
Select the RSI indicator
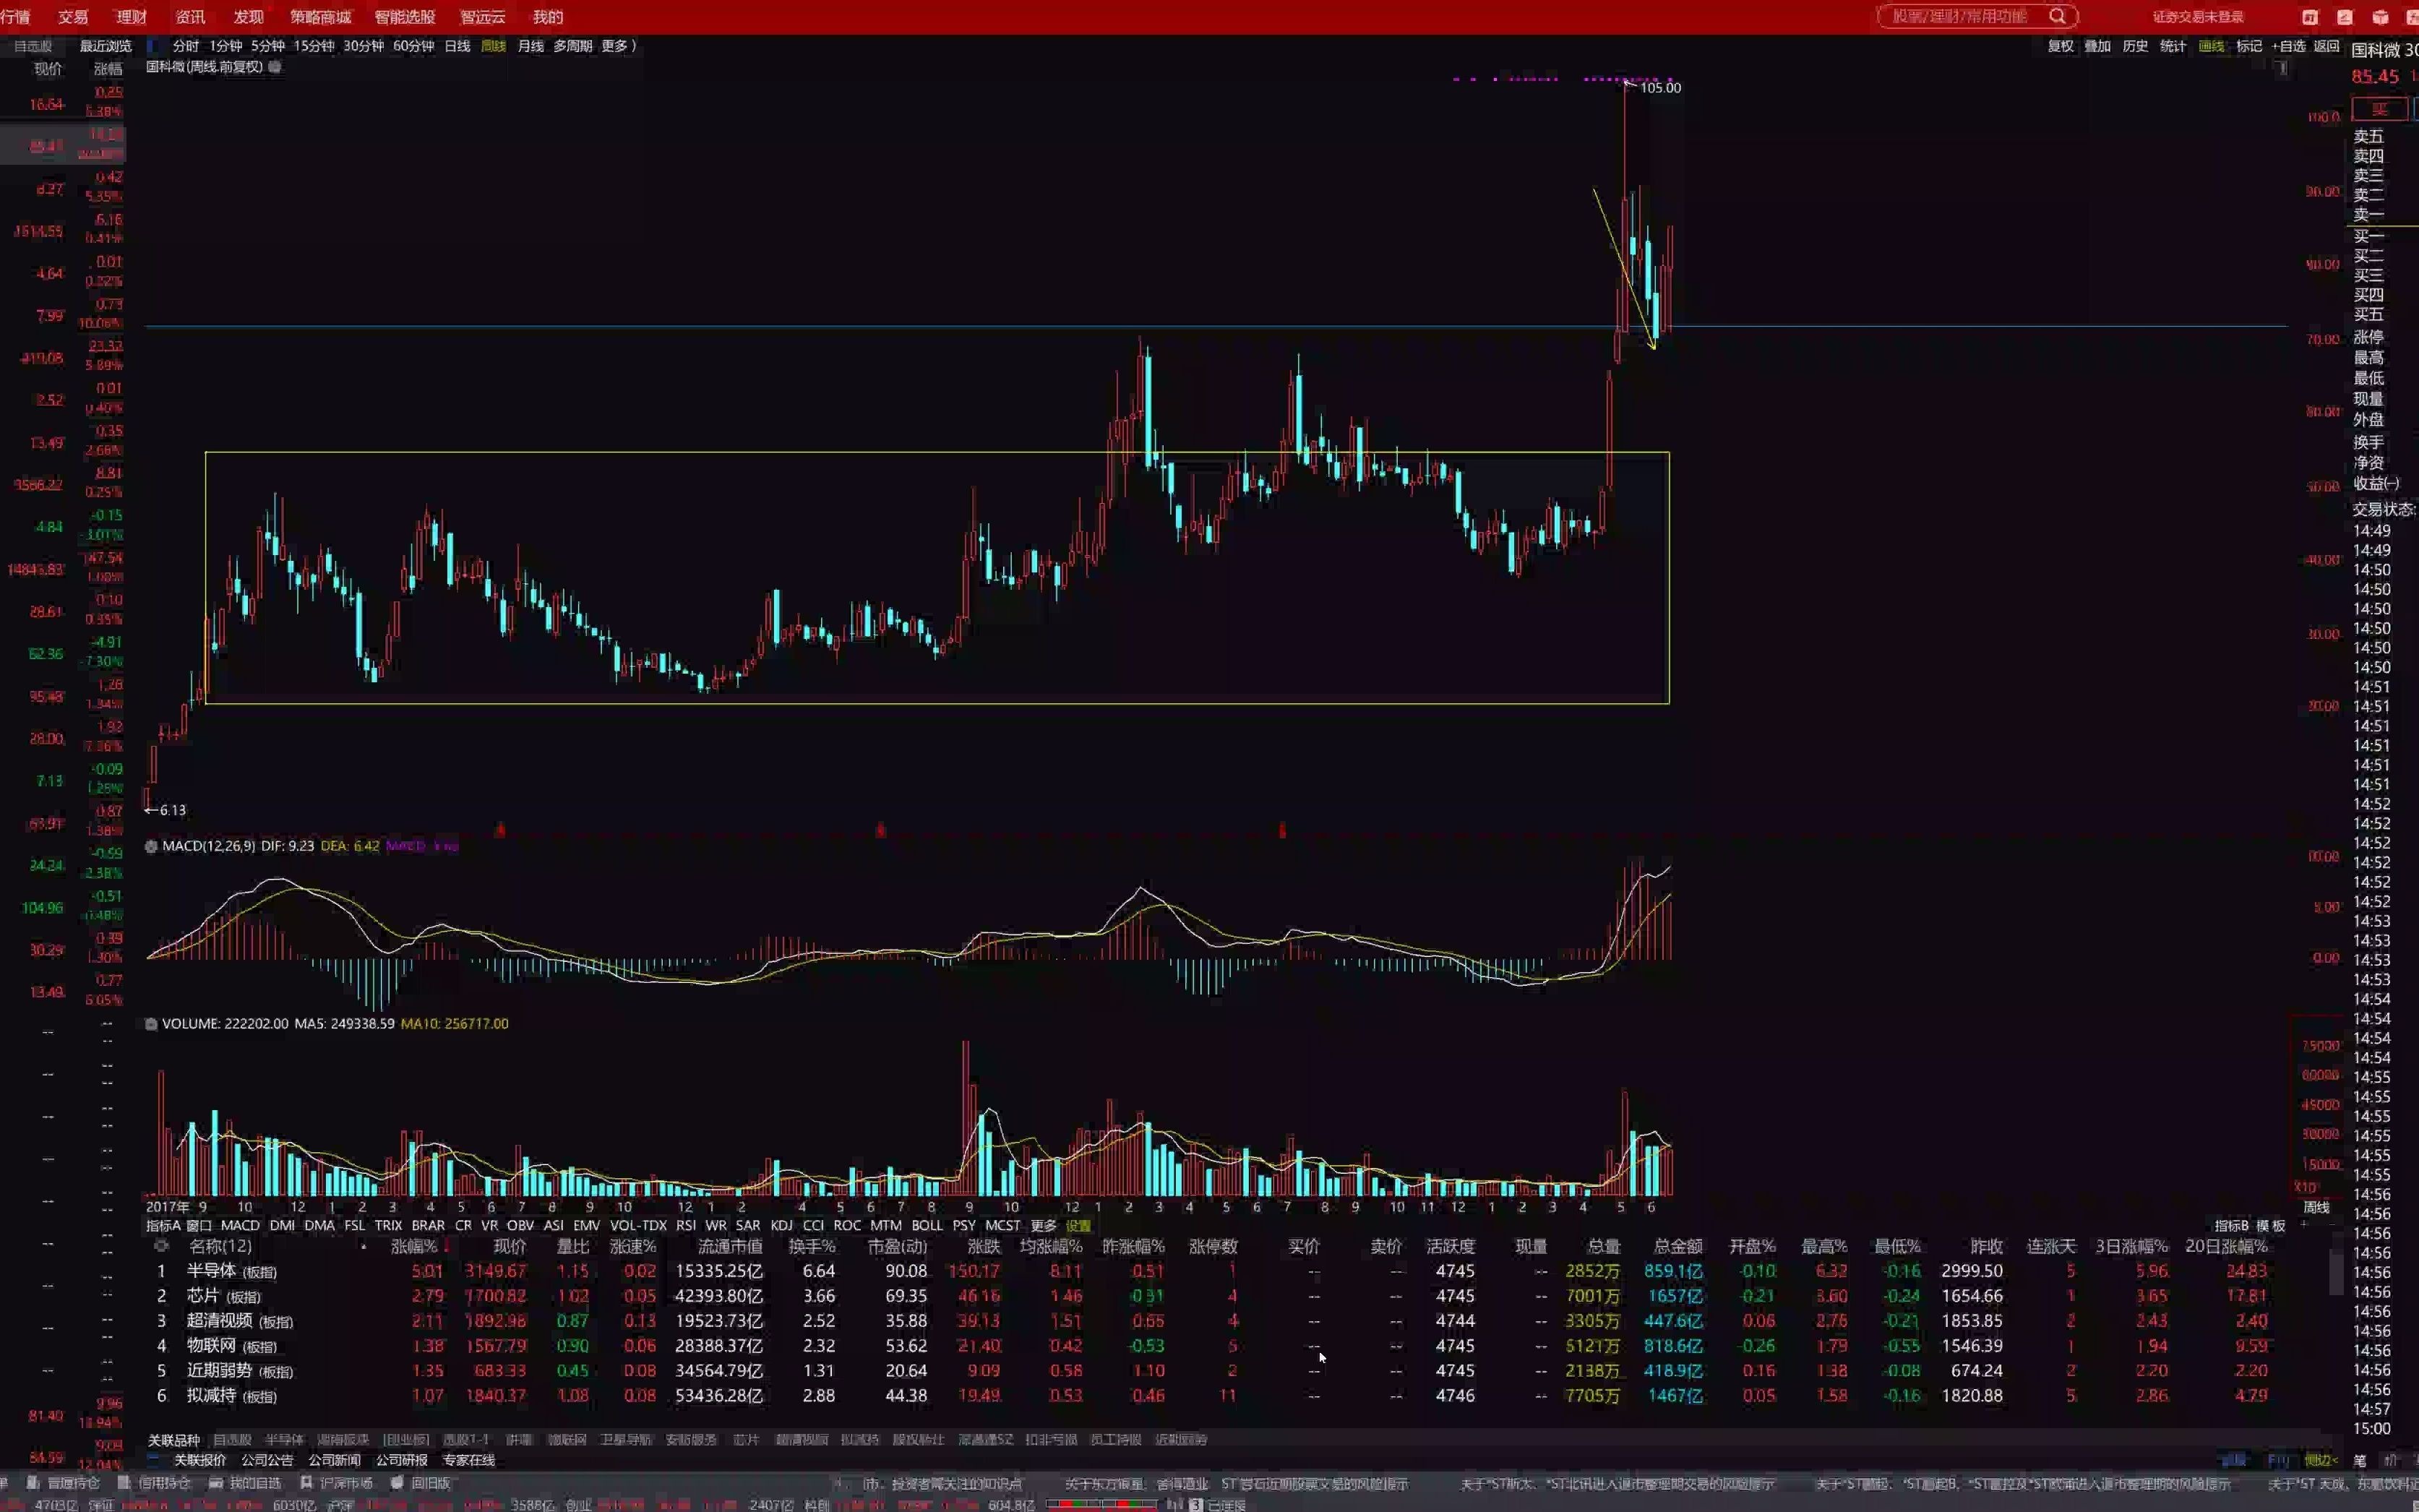pos(686,1225)
